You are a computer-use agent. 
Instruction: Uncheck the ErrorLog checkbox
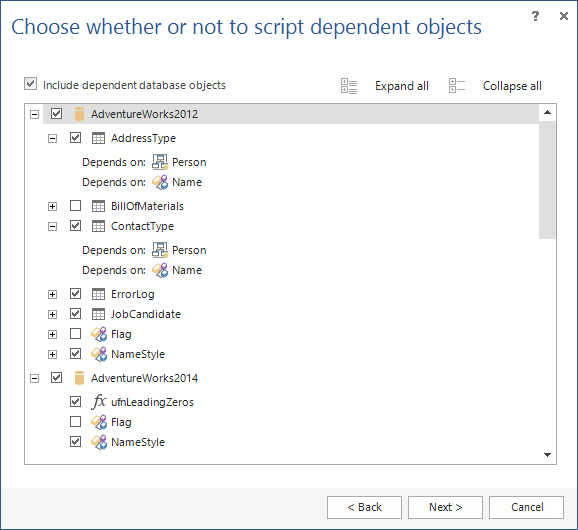pyautogui.click(x=76, y=293)
